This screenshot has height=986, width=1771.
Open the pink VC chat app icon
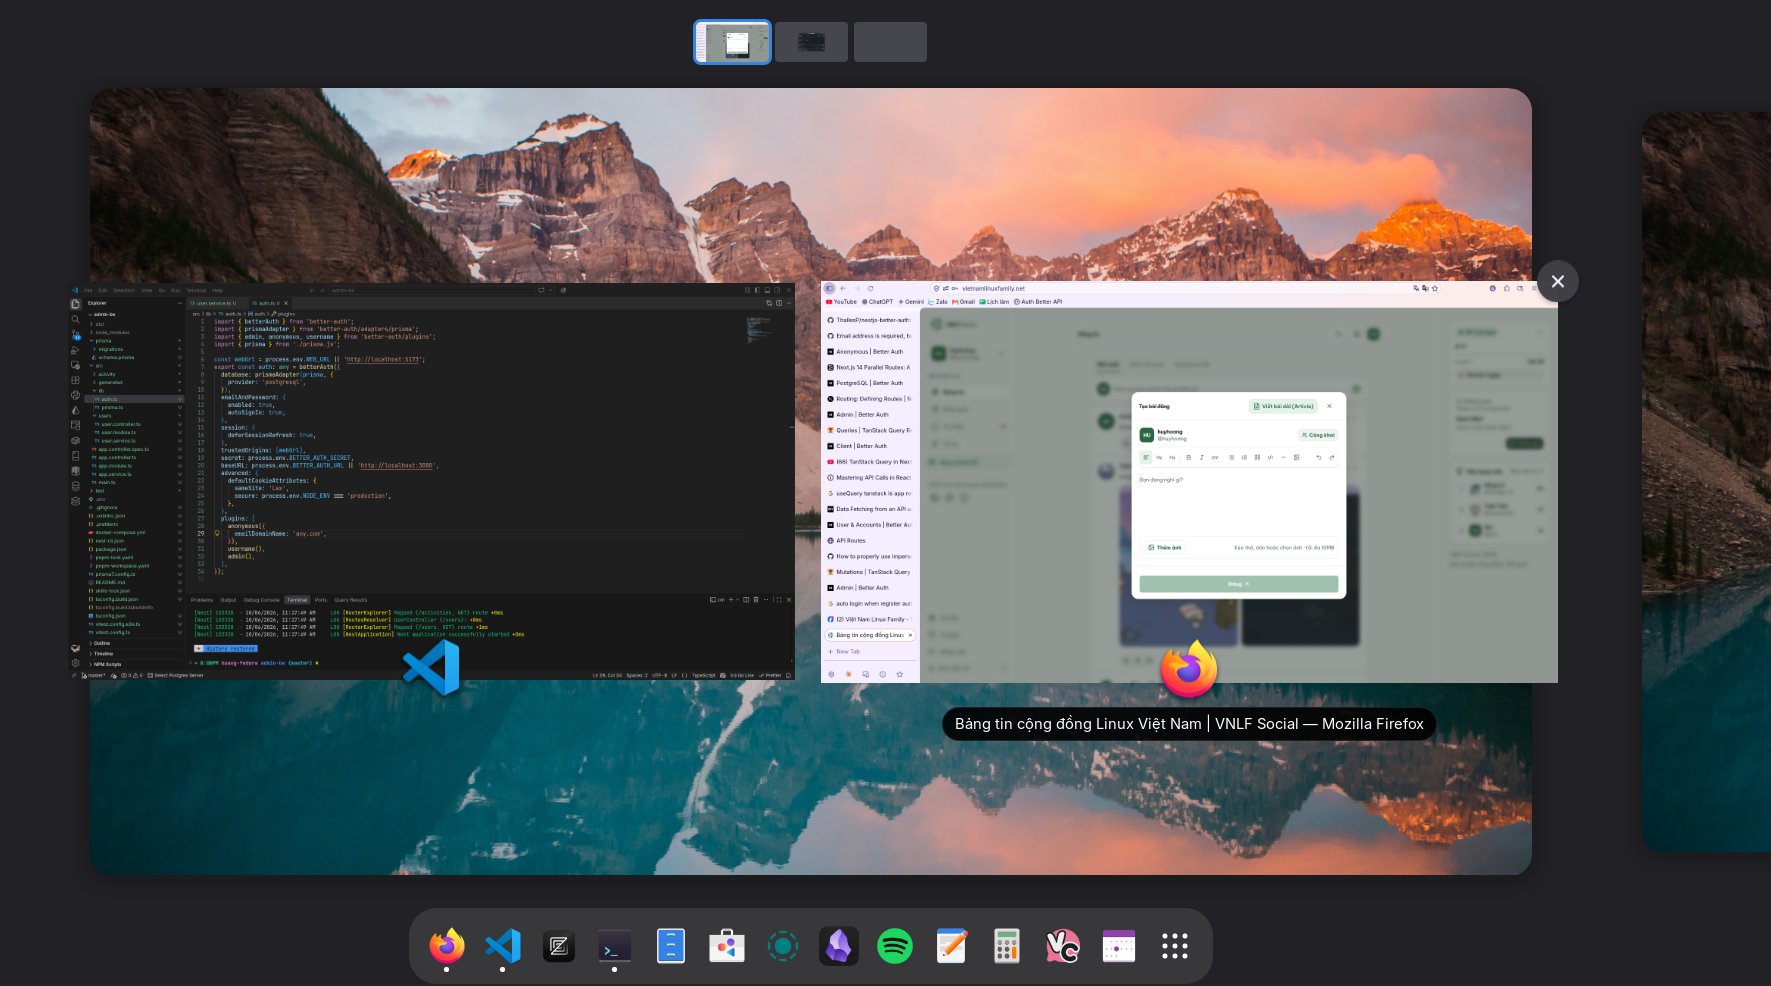point(1063,945)
